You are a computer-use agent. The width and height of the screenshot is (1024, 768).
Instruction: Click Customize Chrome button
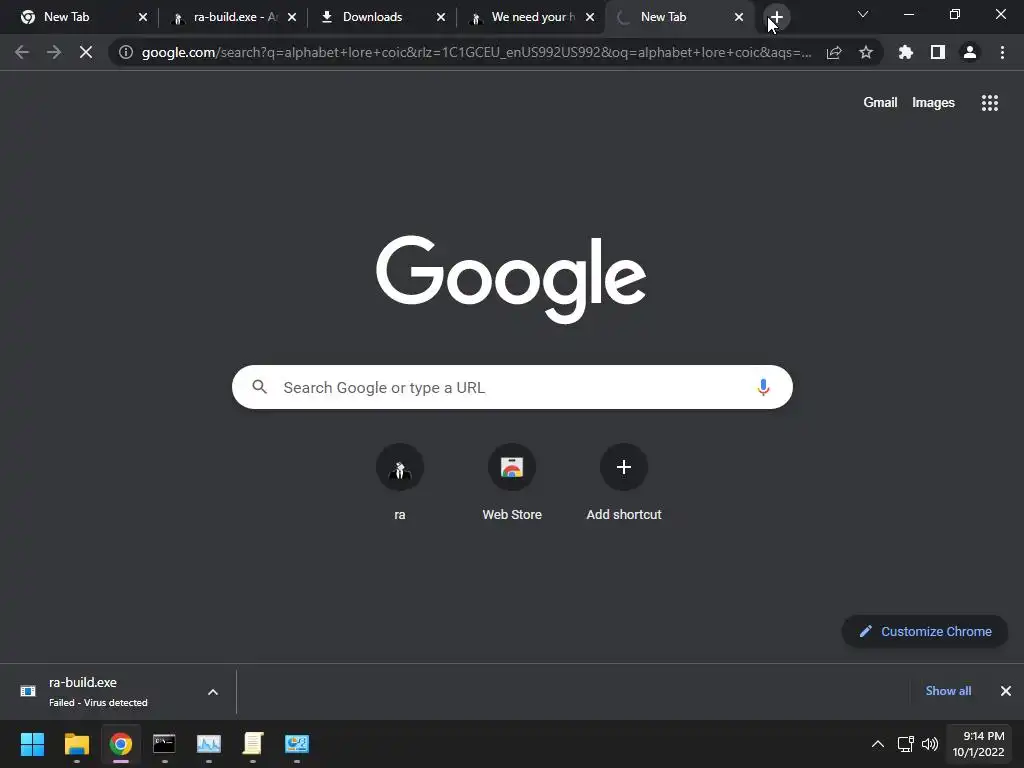(x=925, y=632)
